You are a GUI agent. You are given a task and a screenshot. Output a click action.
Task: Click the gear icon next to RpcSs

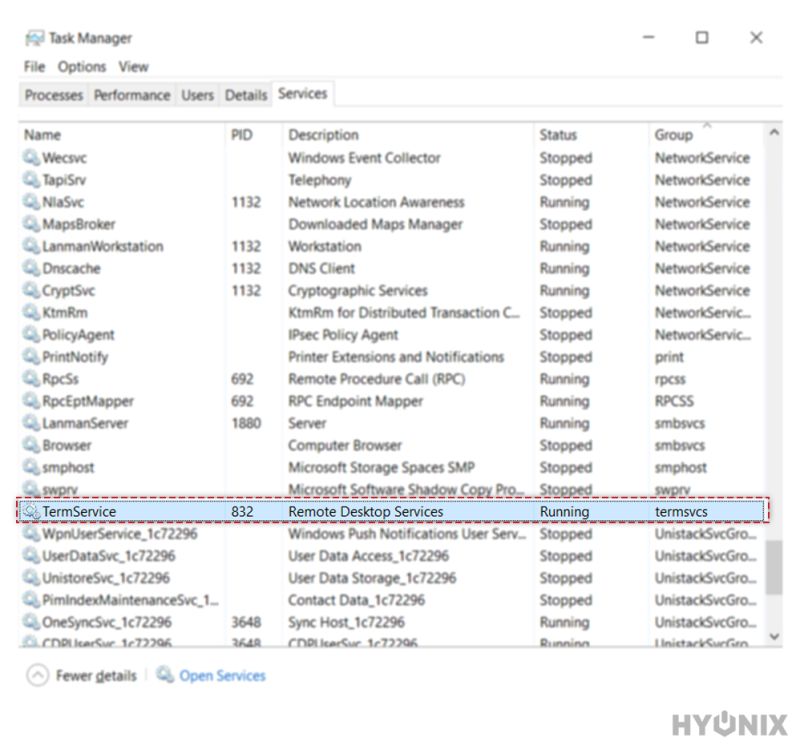33,379
